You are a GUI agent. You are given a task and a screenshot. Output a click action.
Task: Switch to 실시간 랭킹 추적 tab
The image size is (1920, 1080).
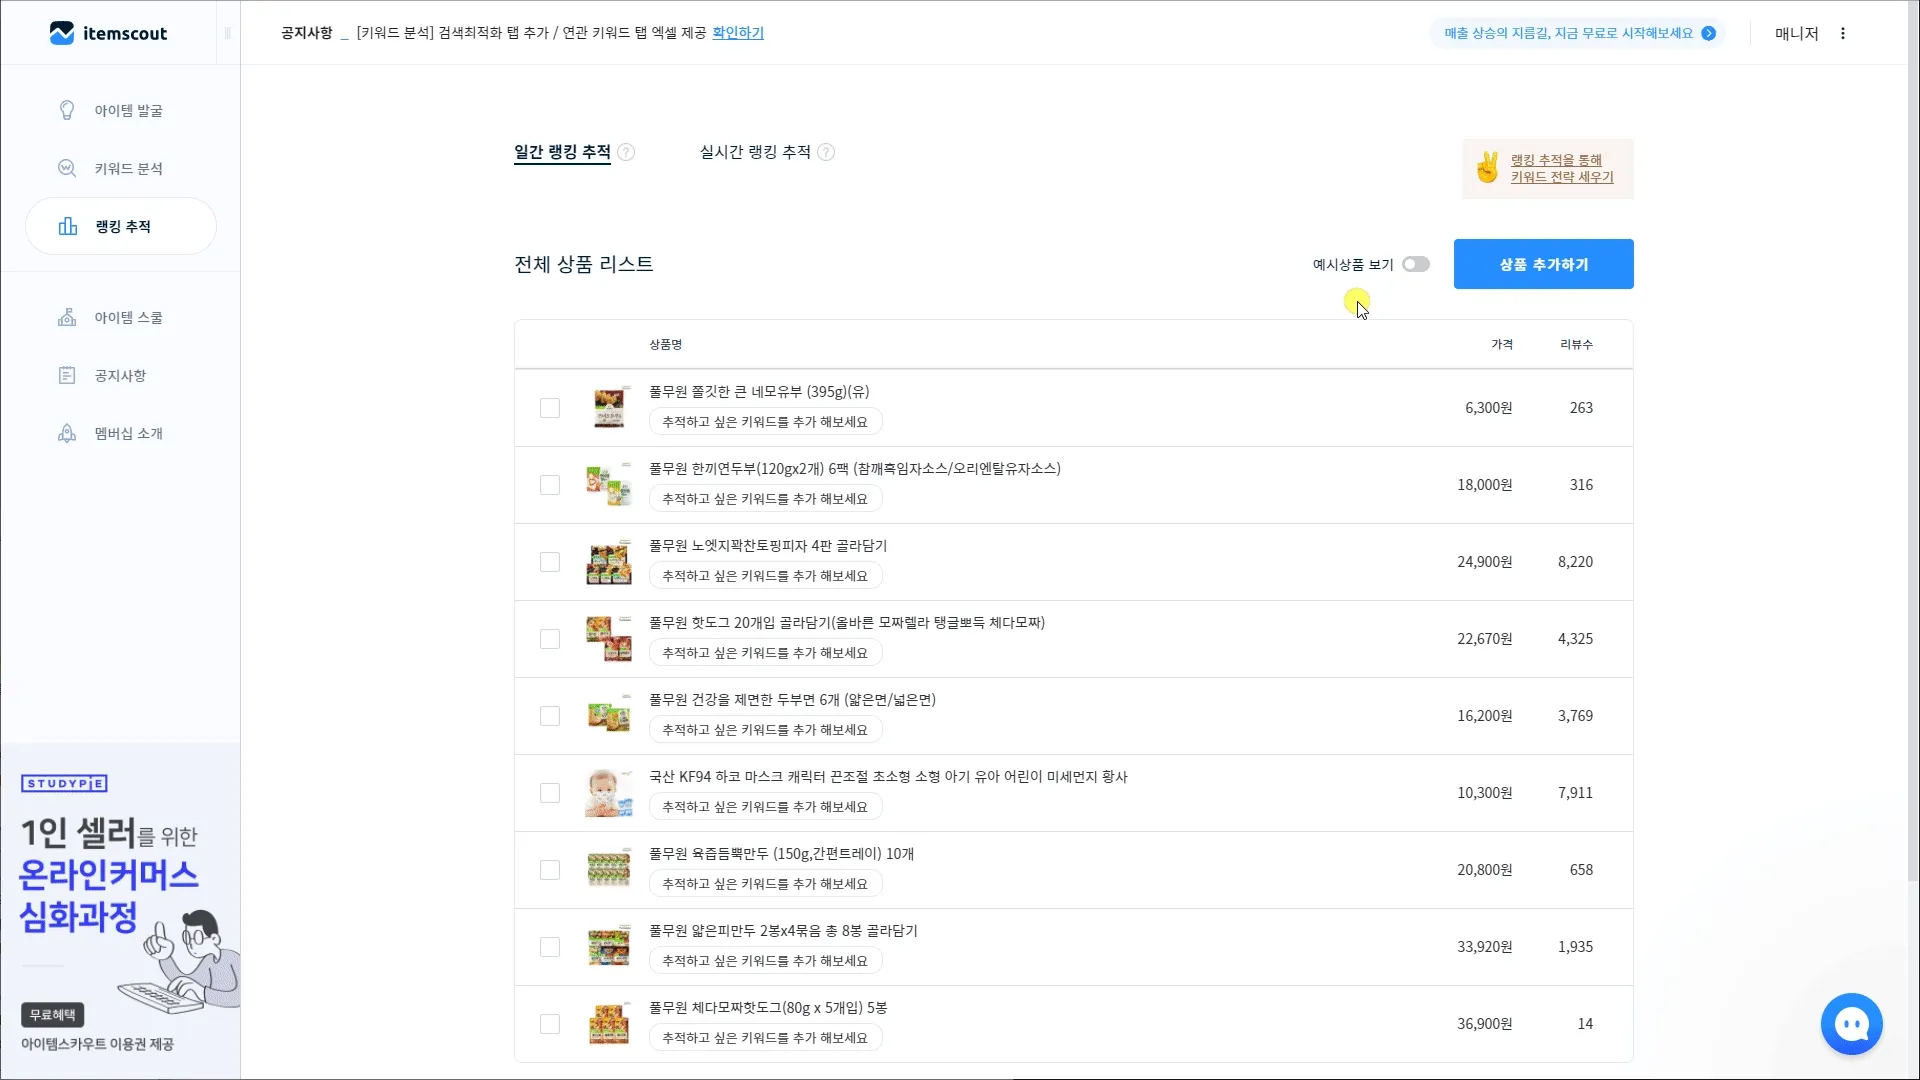coord(755,152)
